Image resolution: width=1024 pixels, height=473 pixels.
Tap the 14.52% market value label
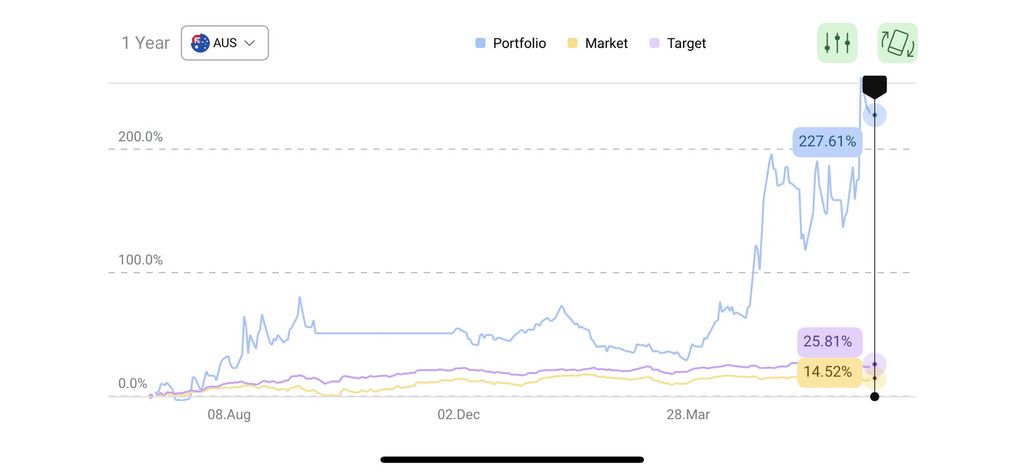click(x=828, y=372)
